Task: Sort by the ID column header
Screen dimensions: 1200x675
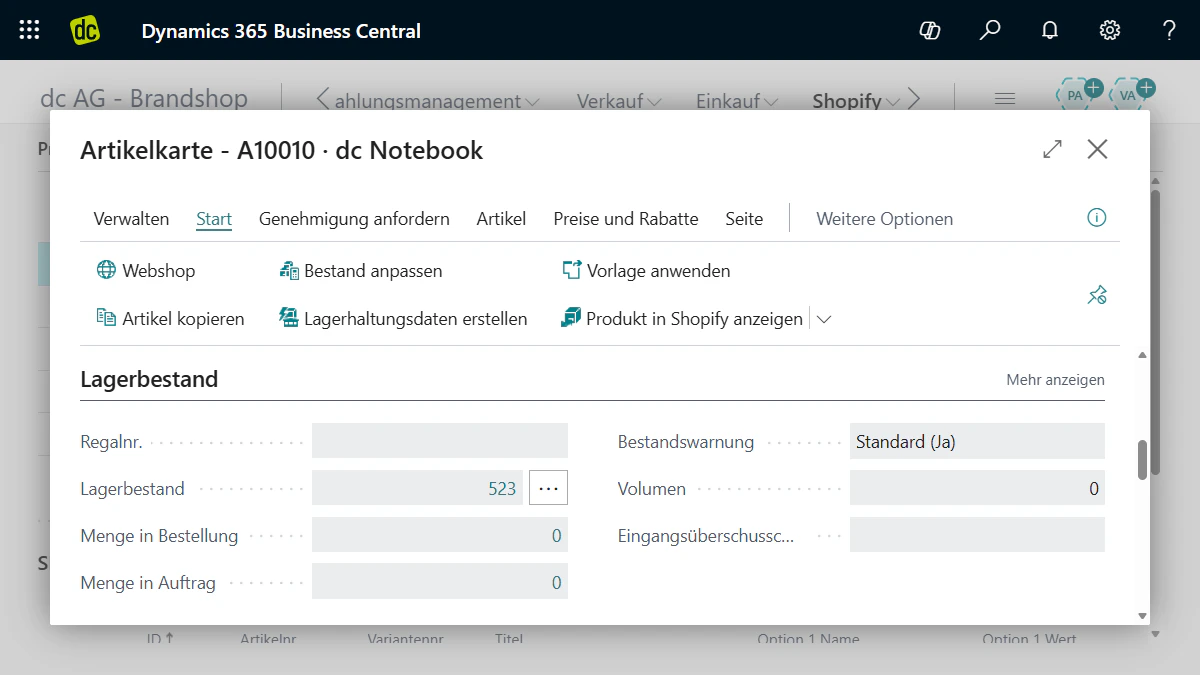Action: tap(160, 639)
